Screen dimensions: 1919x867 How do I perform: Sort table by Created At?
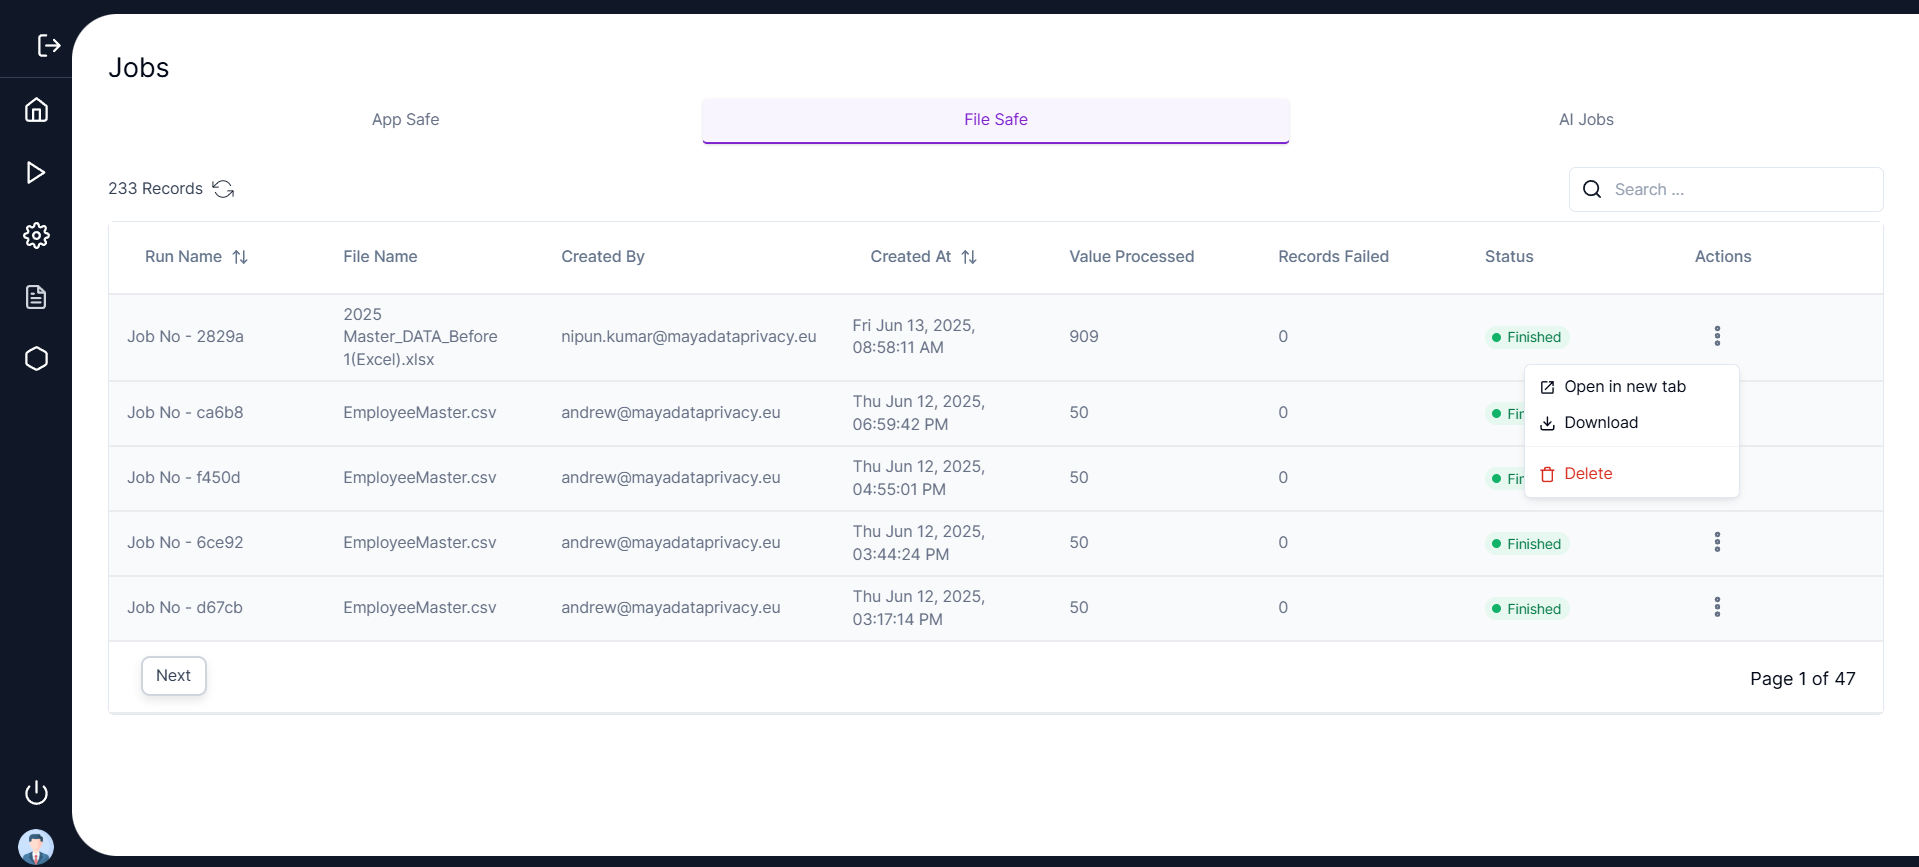968,257
